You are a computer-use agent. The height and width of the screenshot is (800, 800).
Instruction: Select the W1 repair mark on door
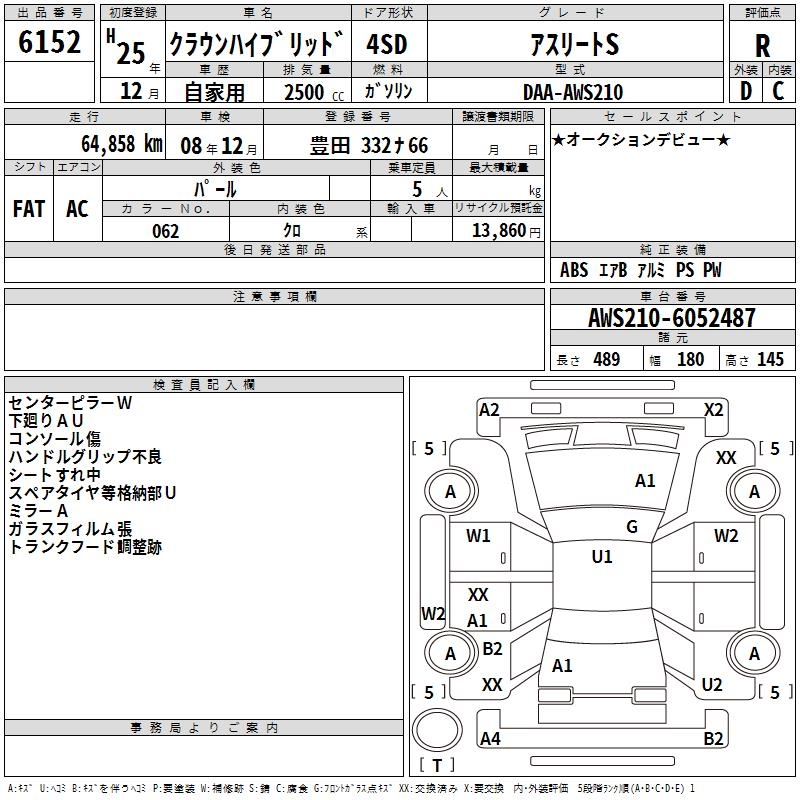(479, 535)
